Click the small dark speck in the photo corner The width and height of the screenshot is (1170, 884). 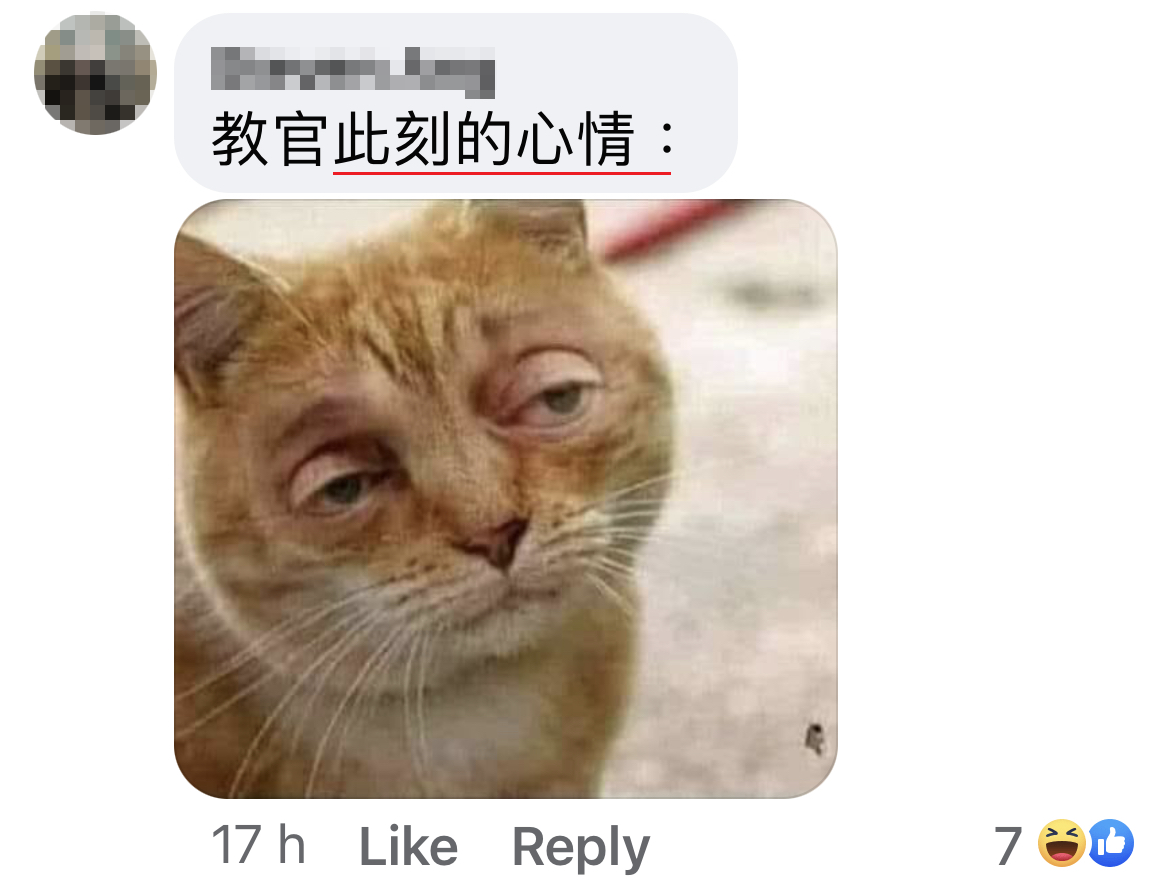[815, 739]
